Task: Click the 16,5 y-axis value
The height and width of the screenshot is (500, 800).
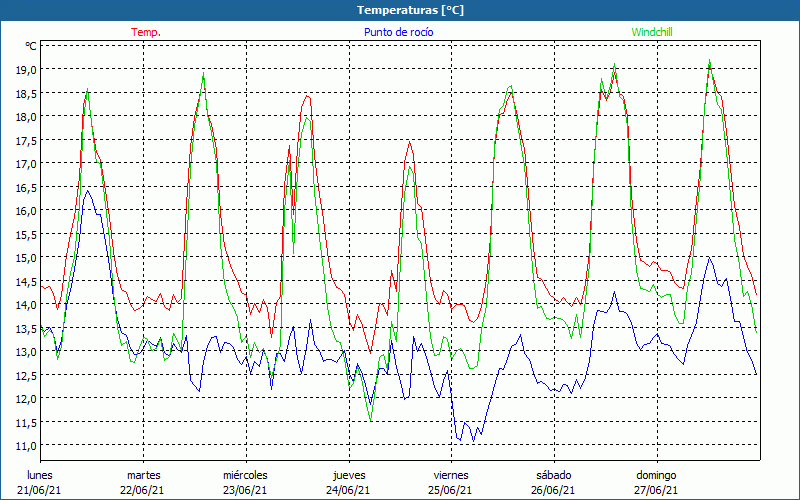Action: (x=26, y=187)
